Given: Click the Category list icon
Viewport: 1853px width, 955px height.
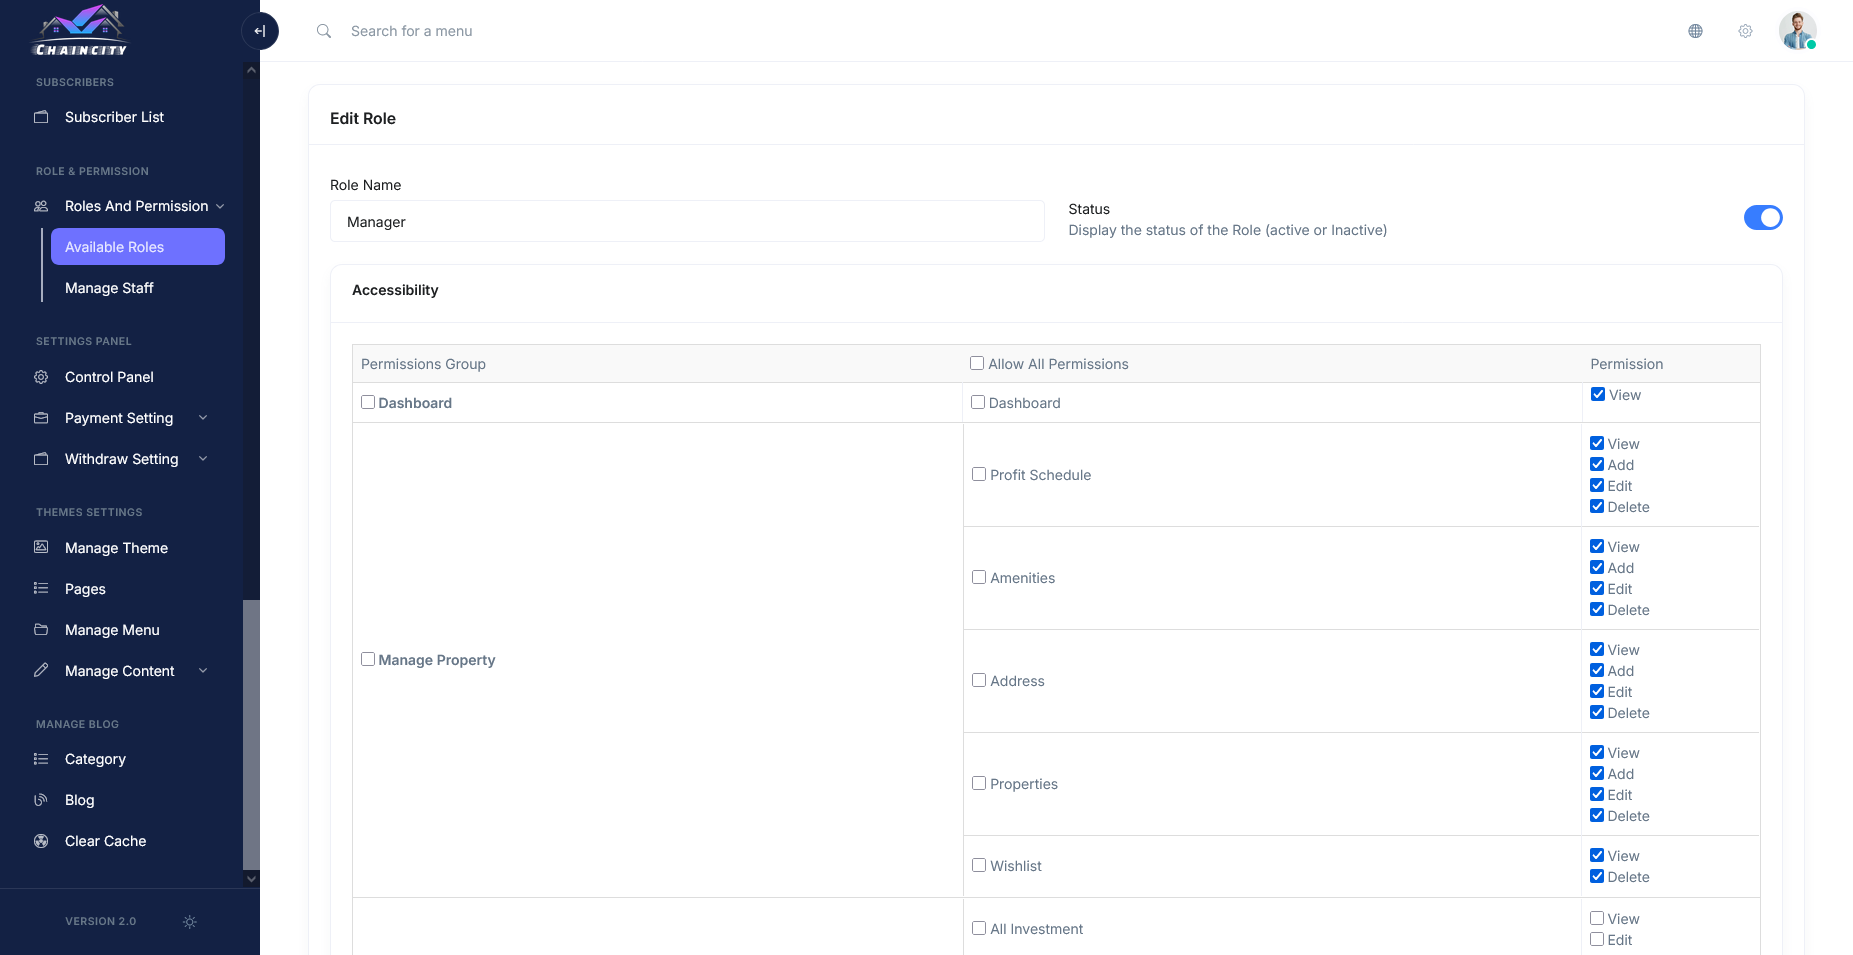Looking at the screenshot, I should click(41, 759).
